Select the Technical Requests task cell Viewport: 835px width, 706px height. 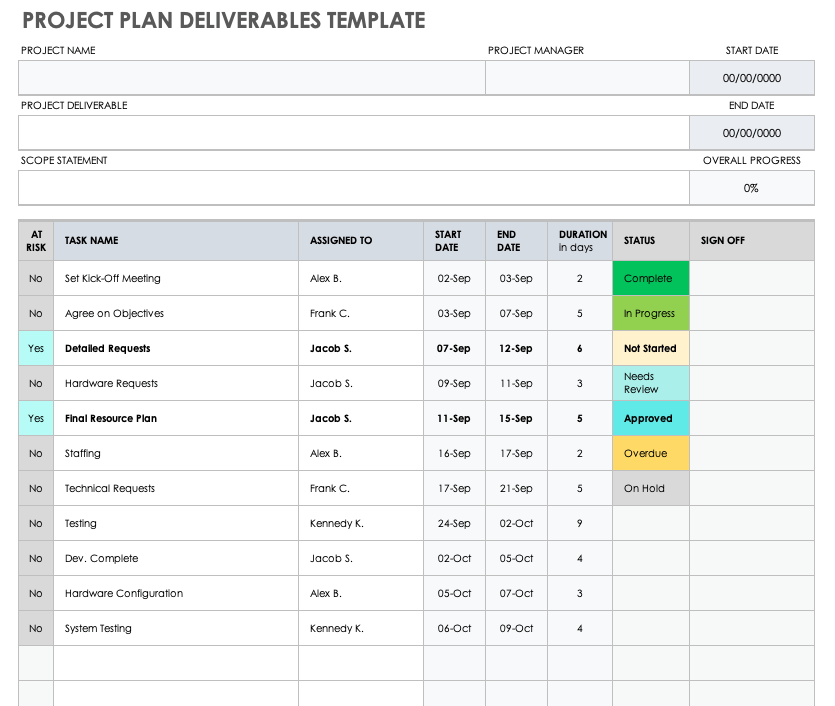click(x=176, y=488)
